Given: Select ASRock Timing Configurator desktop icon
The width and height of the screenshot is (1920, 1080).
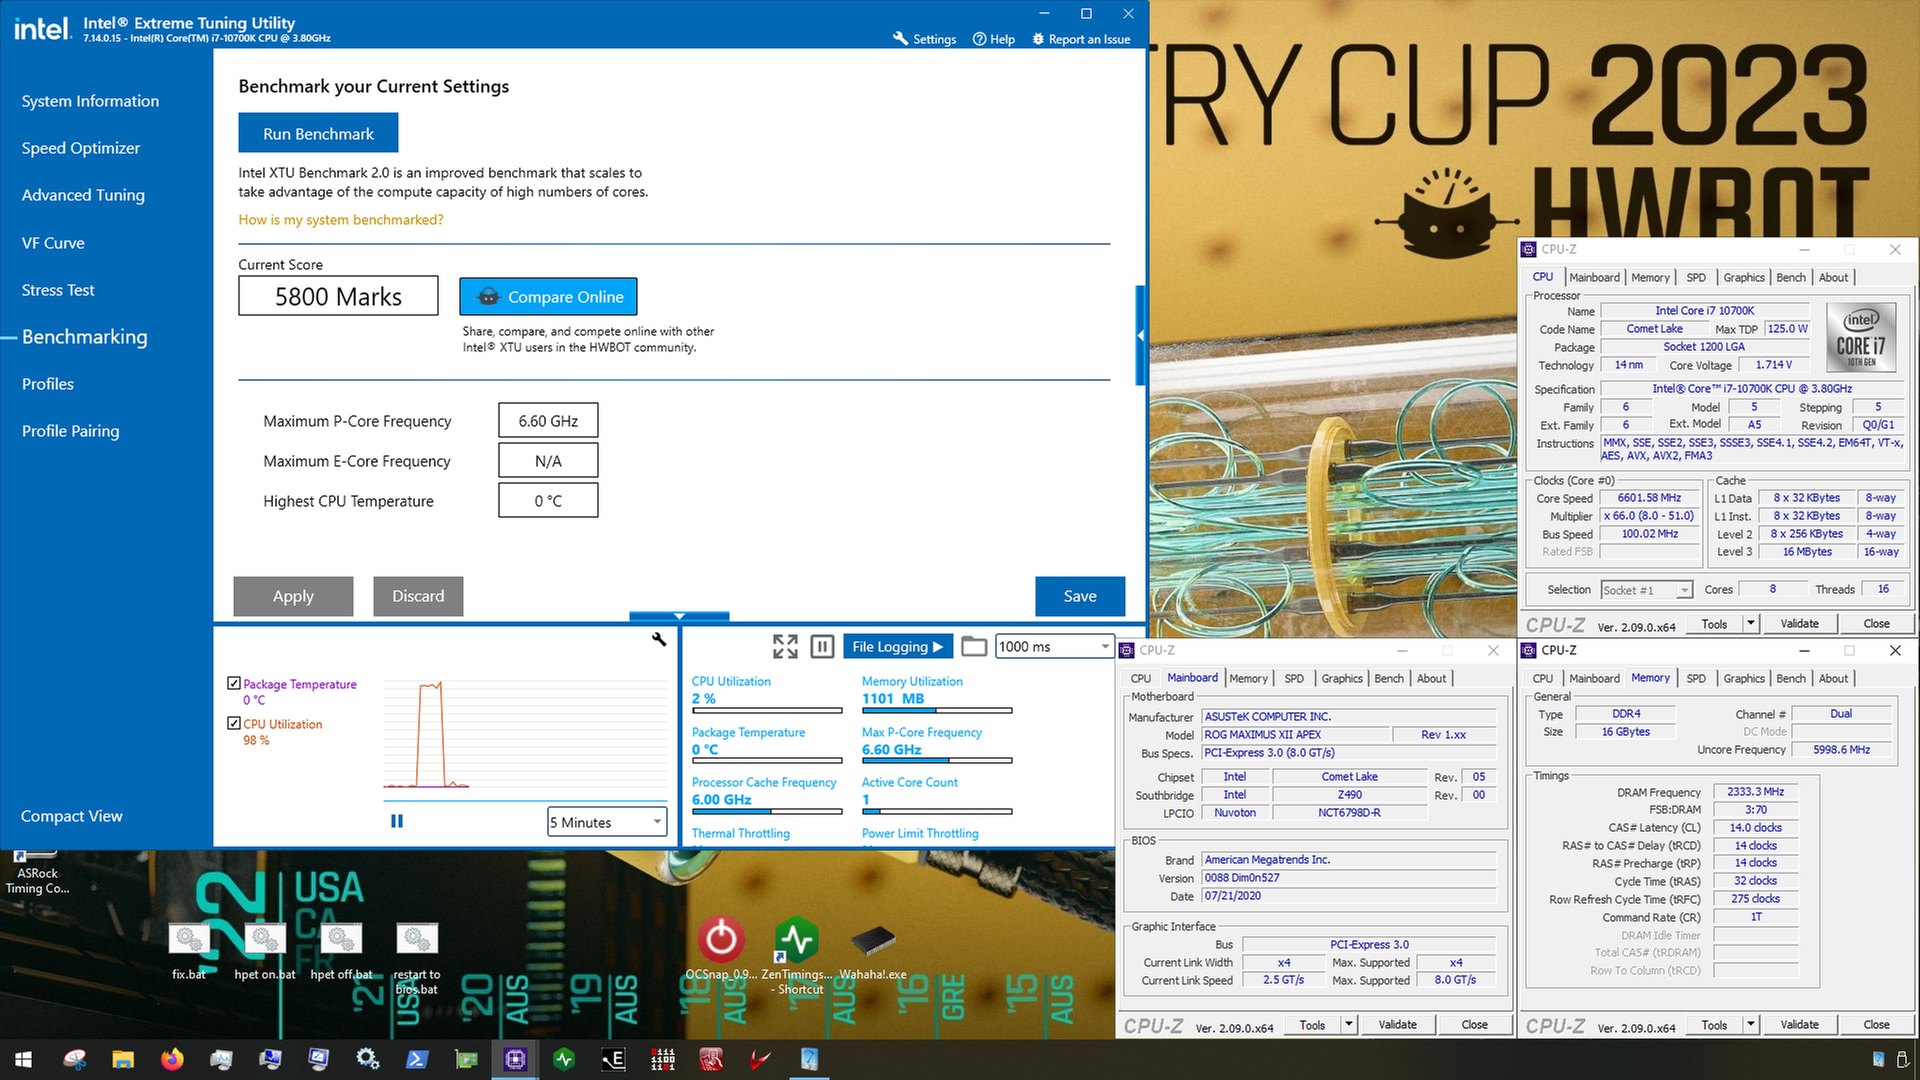Looking at the screenshot, I should click(37, 871).
